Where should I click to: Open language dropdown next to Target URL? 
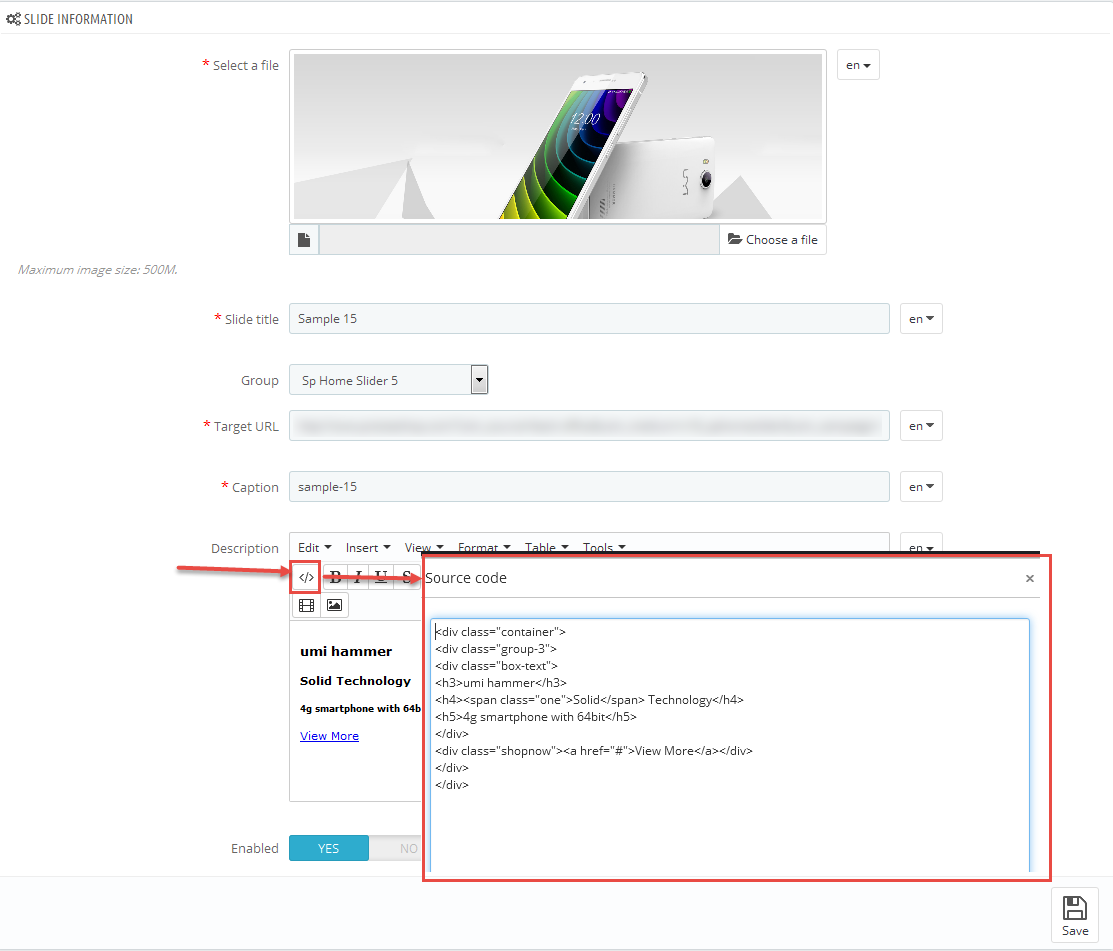[x=921, y=426]
